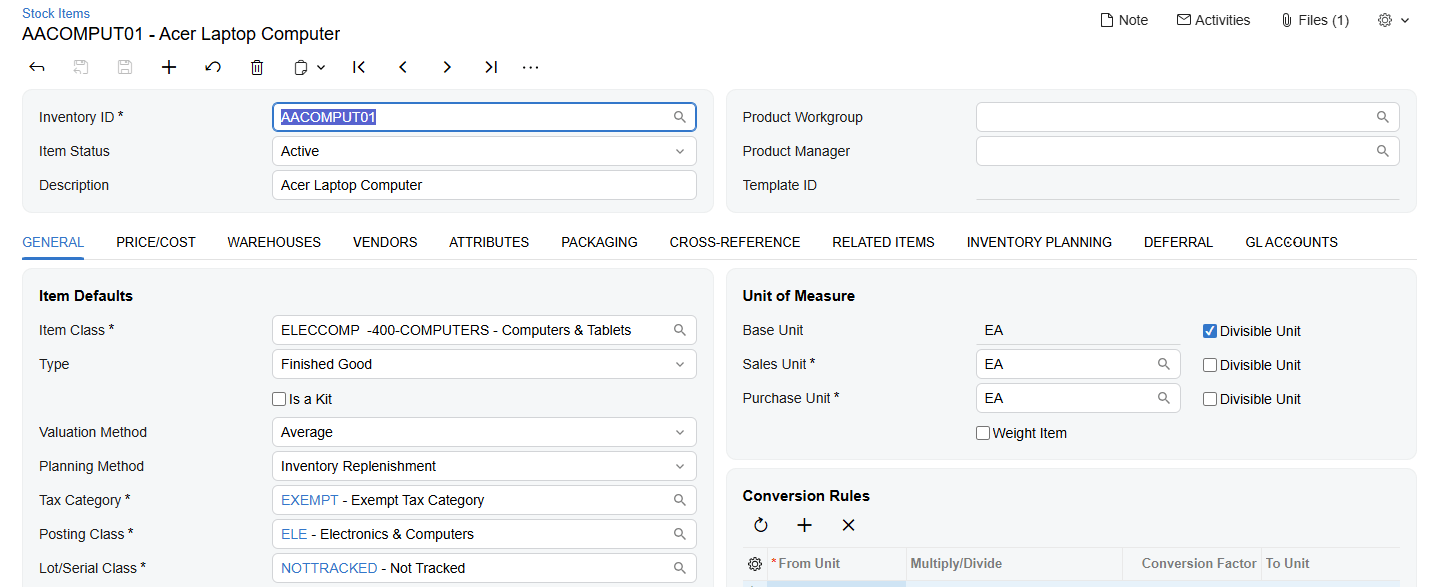
Task: Click the Posting Class lookup magnifier
Action: pos(680,534)
